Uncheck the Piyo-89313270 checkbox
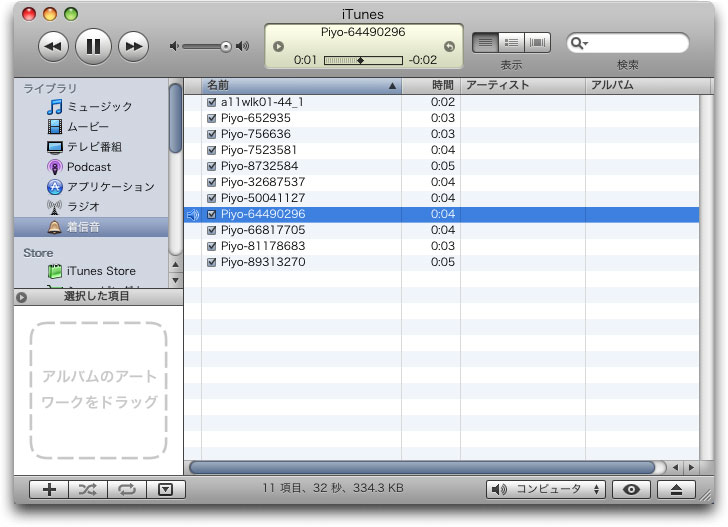728x527 pixels. 211,262
